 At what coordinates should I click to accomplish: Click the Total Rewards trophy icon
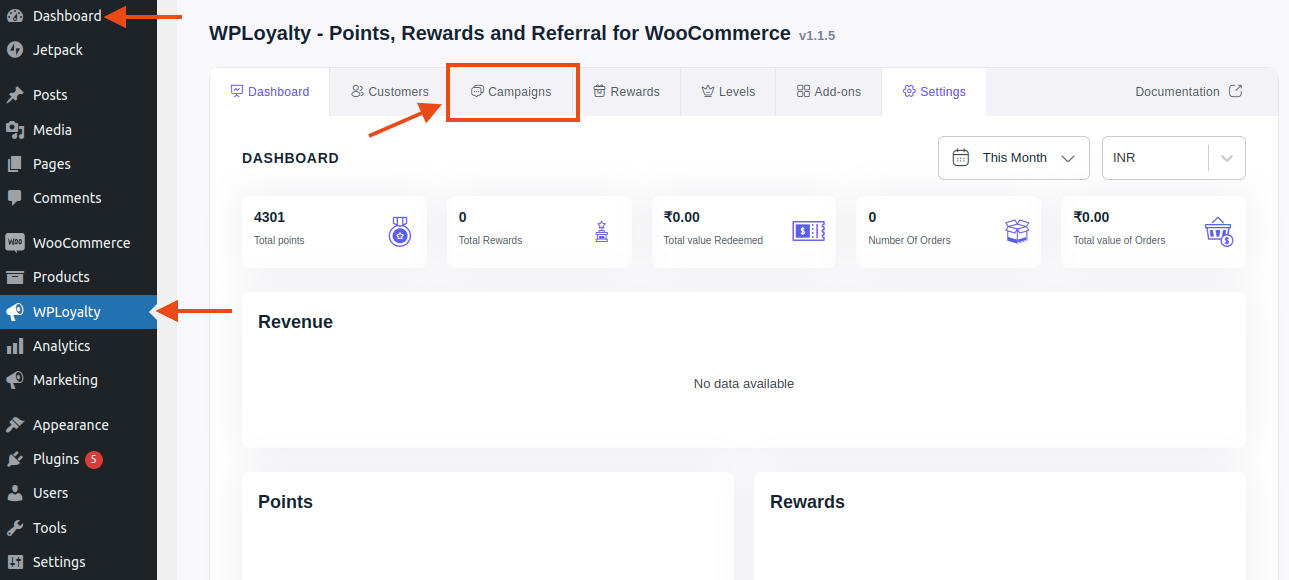coord(601,232)
